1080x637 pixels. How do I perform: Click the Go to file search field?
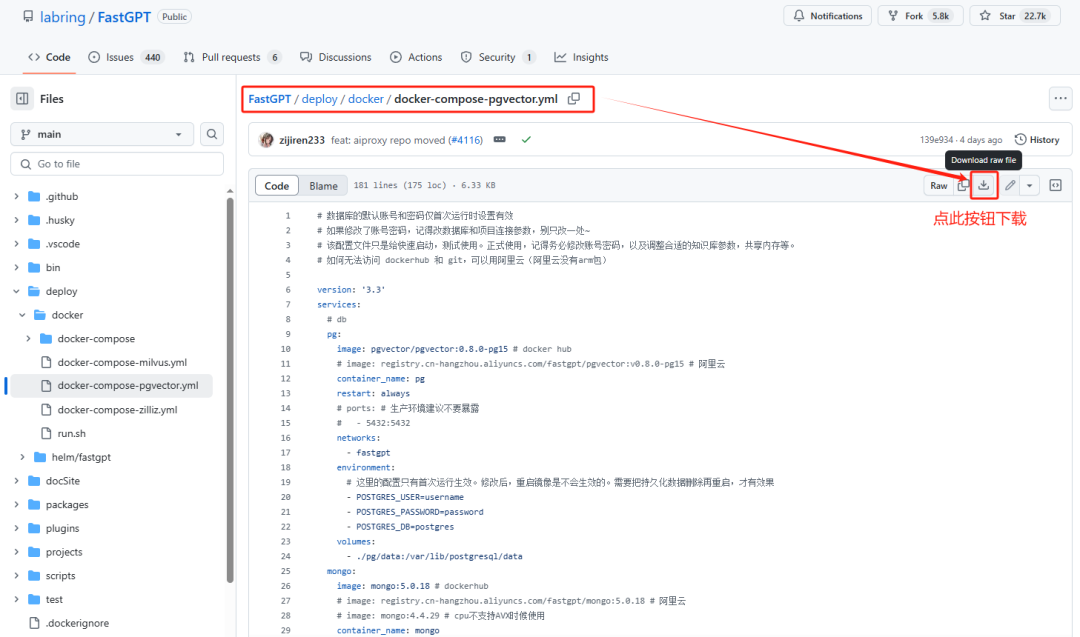pyautogui.click(x=117, y=164)
